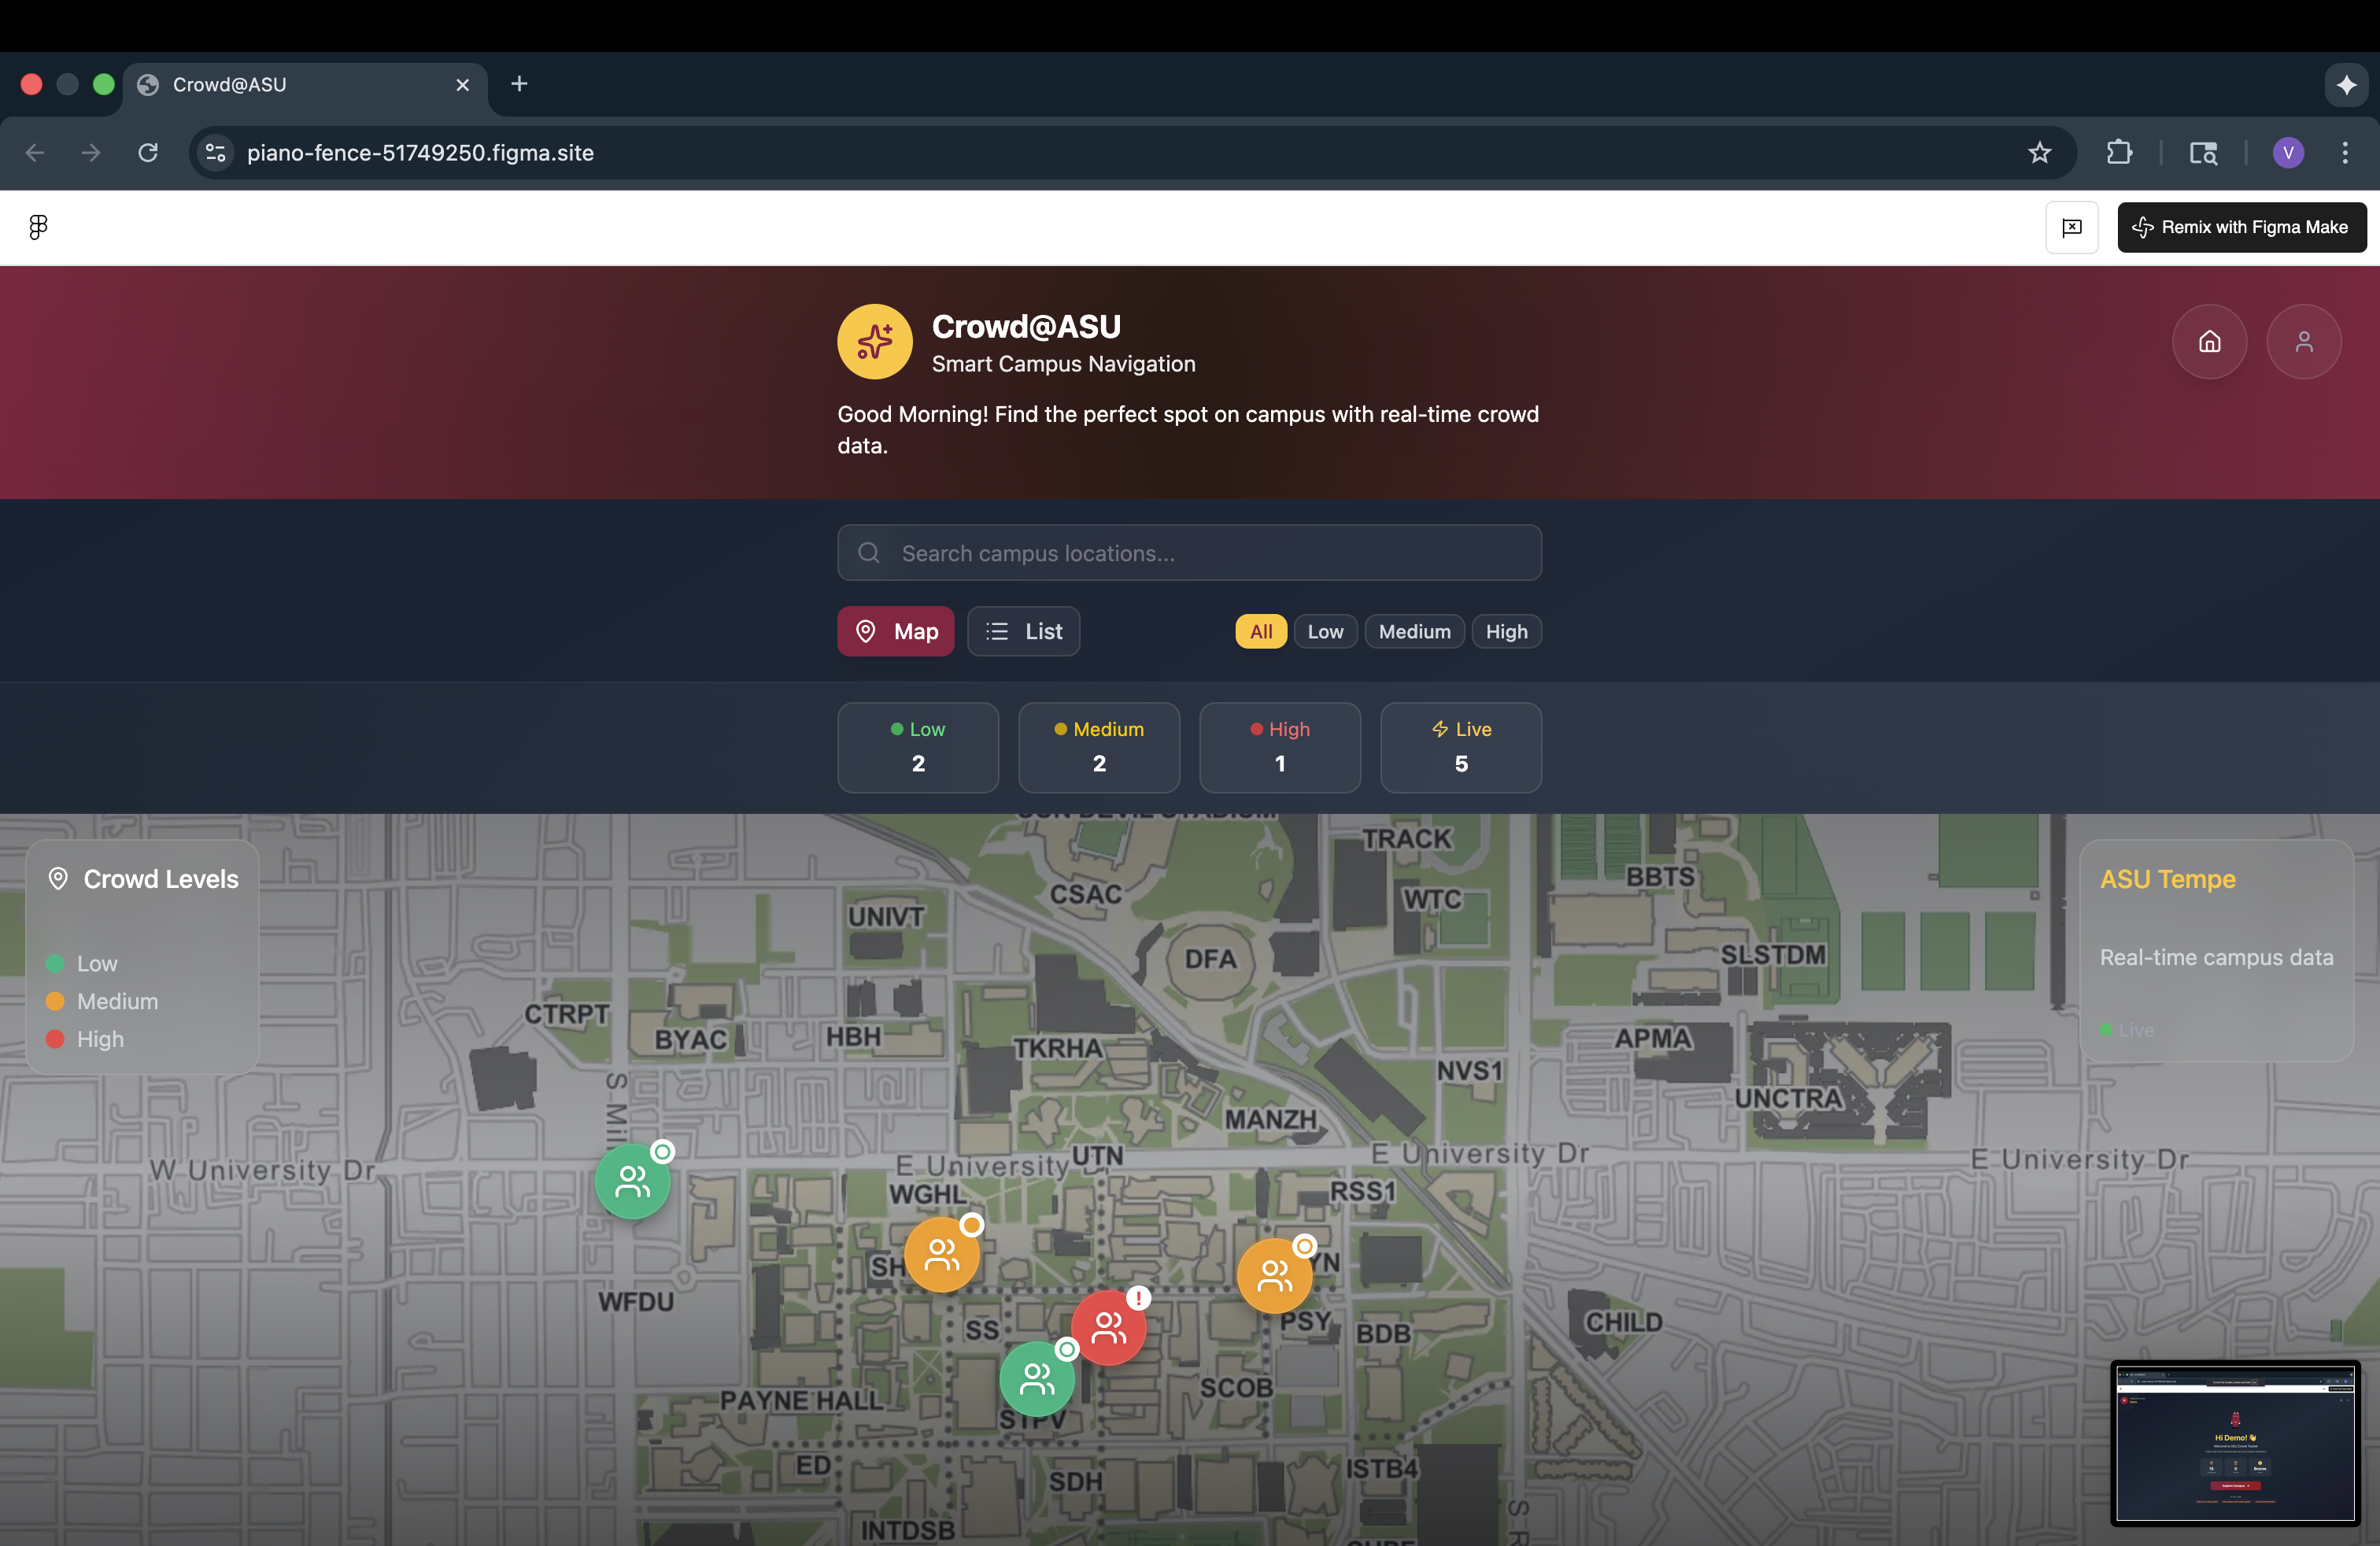
Task: Click the orange marker near PSY
Action: [1274, 1275]
